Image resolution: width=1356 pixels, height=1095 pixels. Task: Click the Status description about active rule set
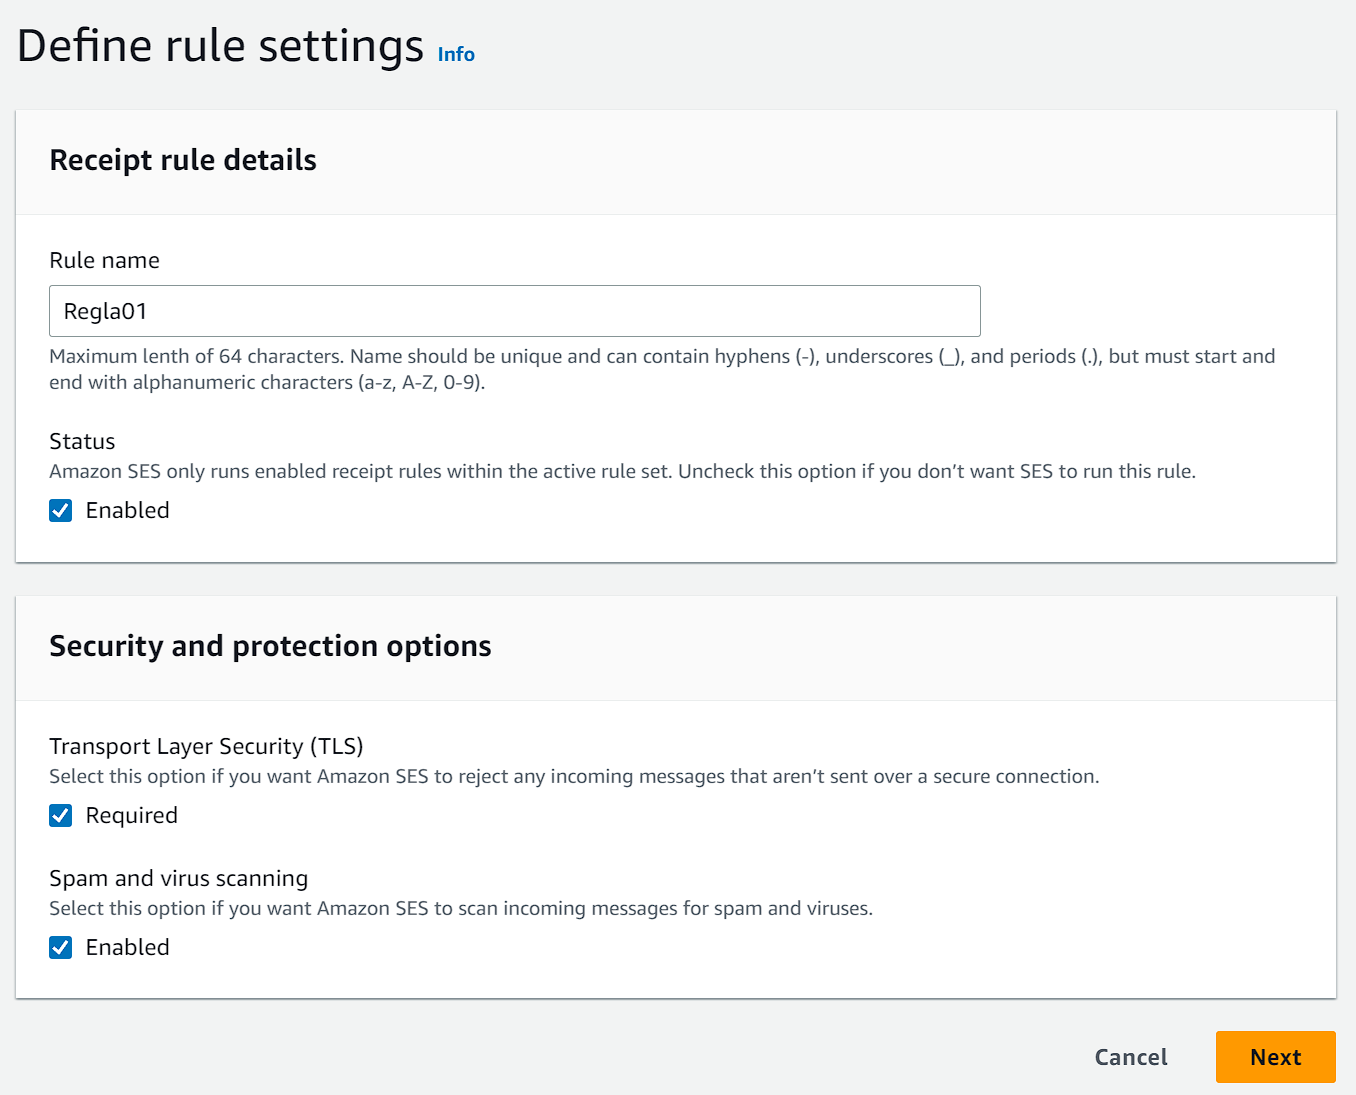point(621,472)
